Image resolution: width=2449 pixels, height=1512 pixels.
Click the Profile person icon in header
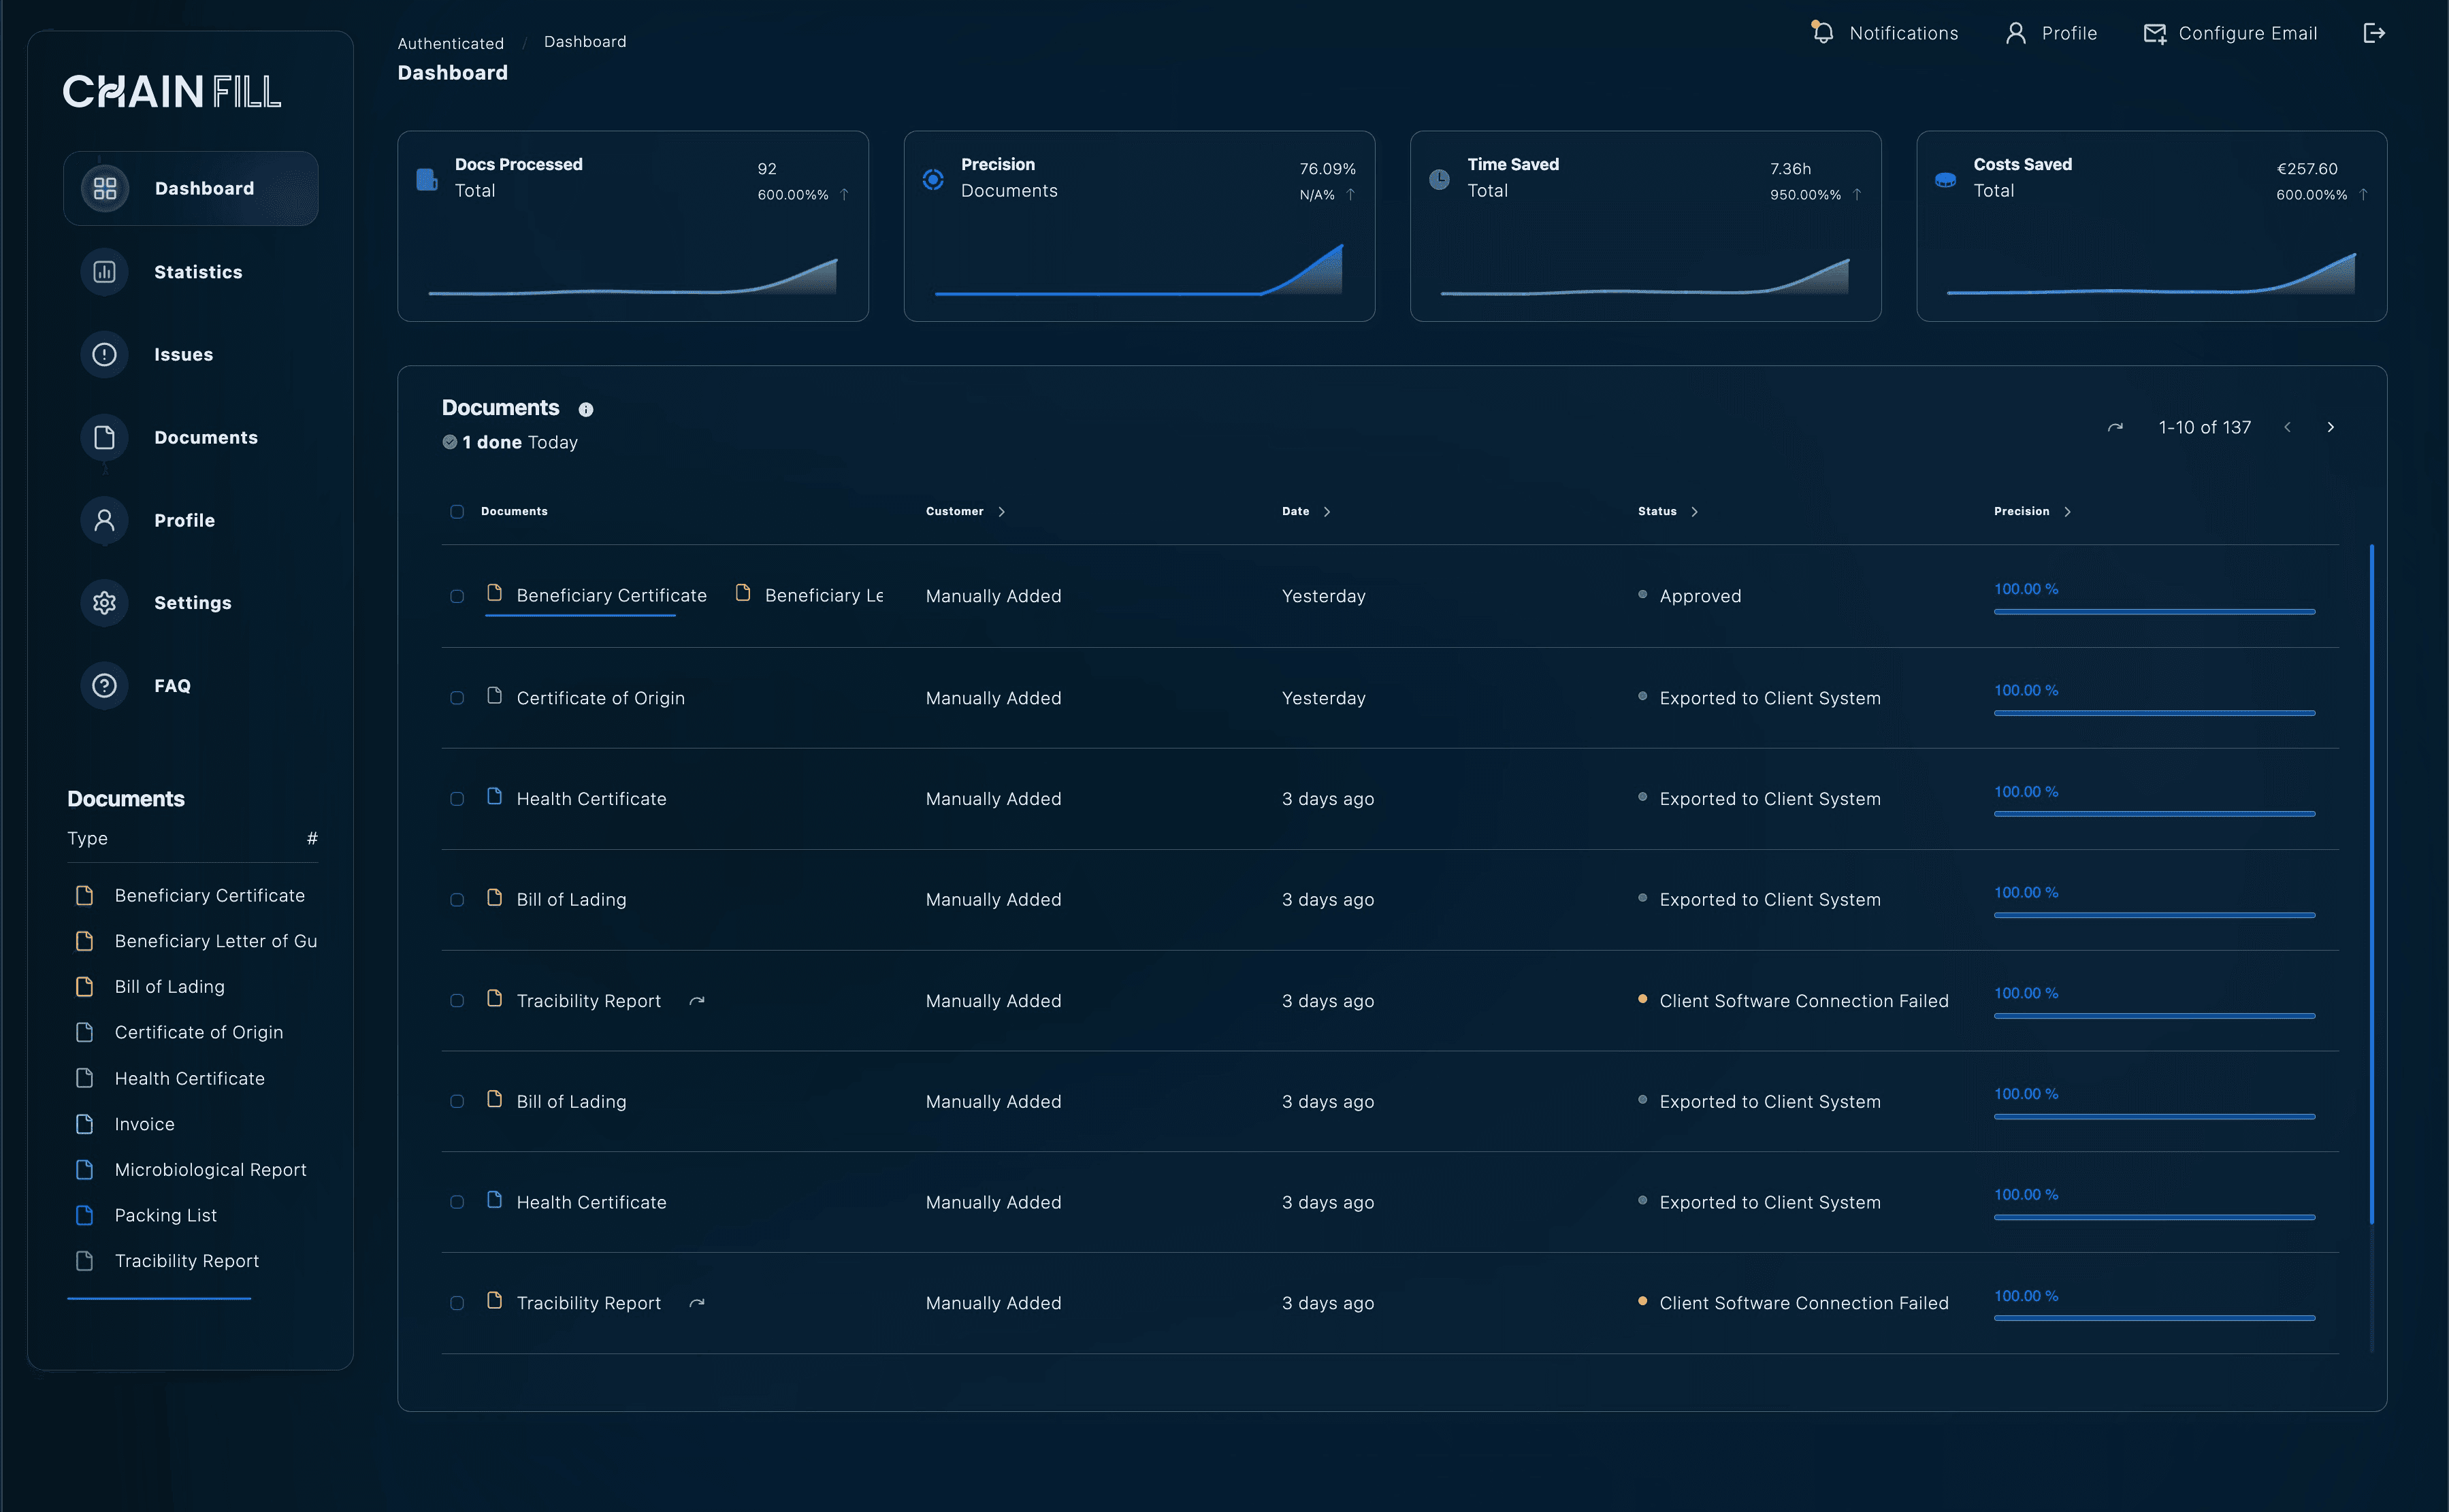pos(2016,33)
